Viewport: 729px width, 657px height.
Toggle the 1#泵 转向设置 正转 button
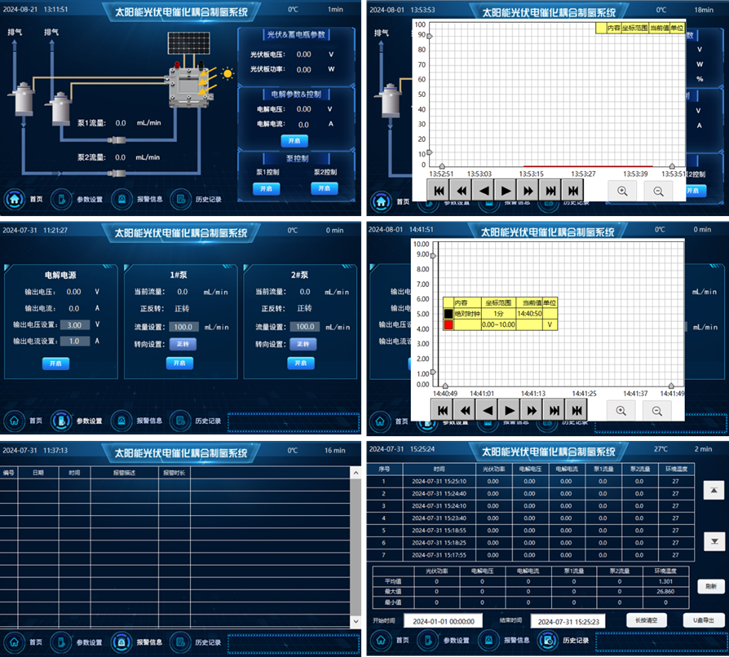click(x=184, y=343)
